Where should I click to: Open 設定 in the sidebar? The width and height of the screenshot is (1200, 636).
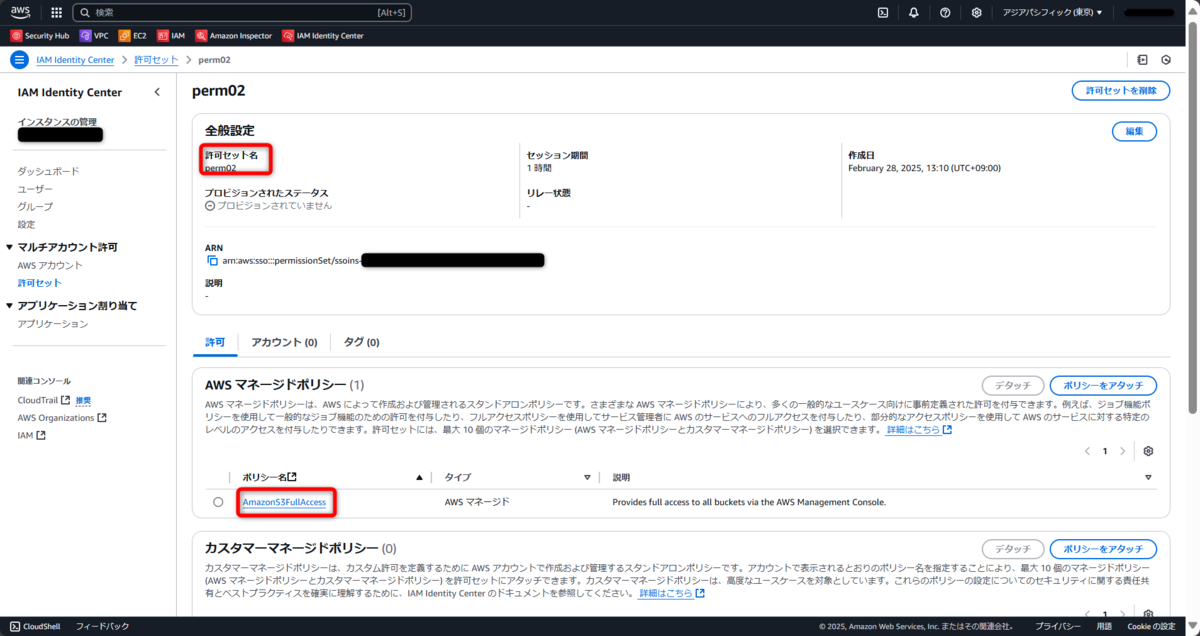(x=26, y=224)
